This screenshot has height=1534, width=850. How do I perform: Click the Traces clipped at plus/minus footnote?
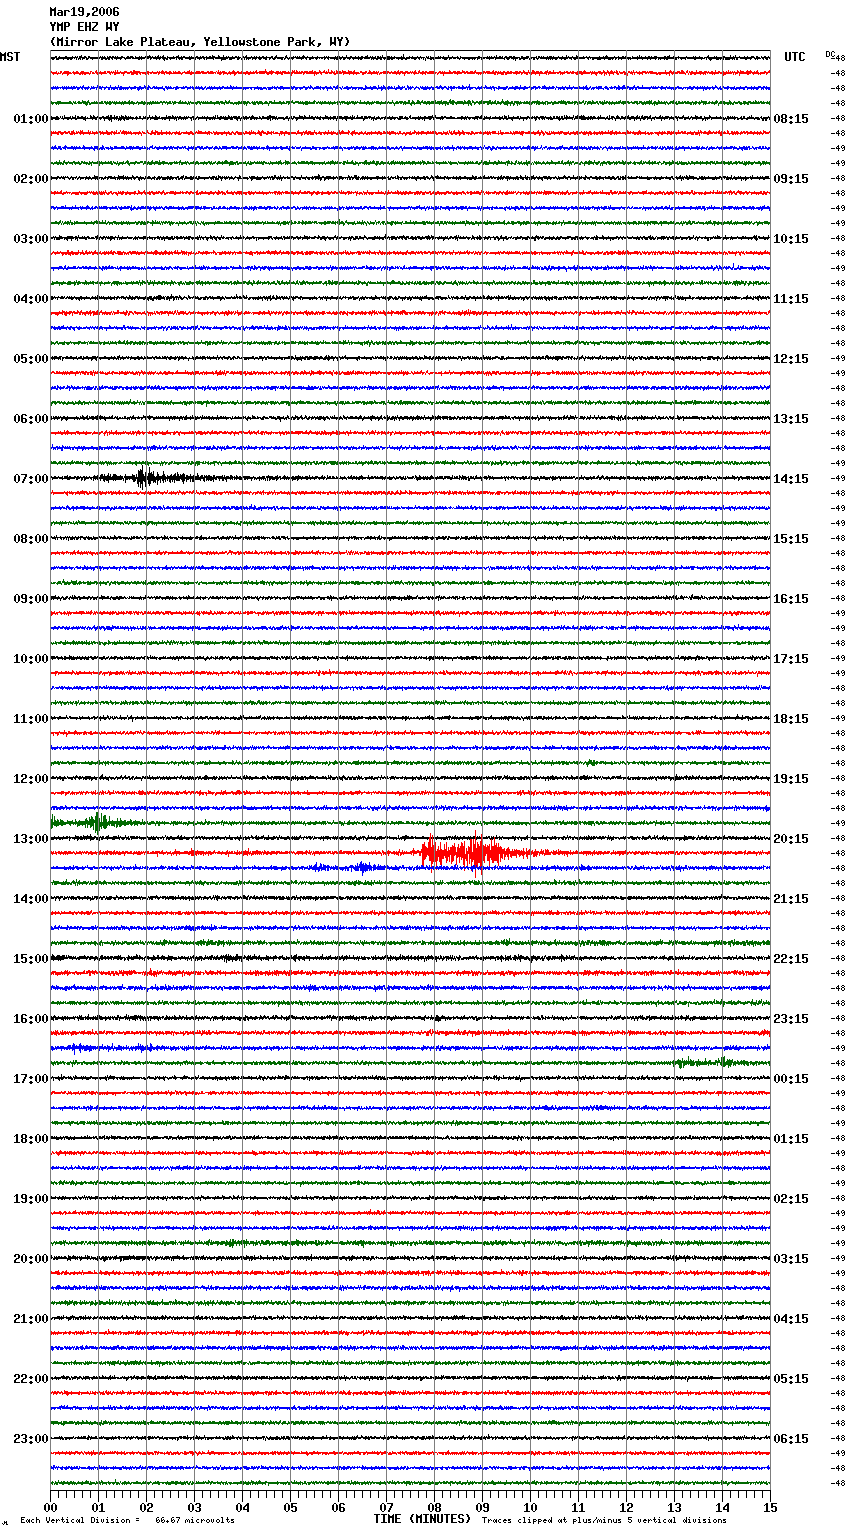(x=604, y=1520)
